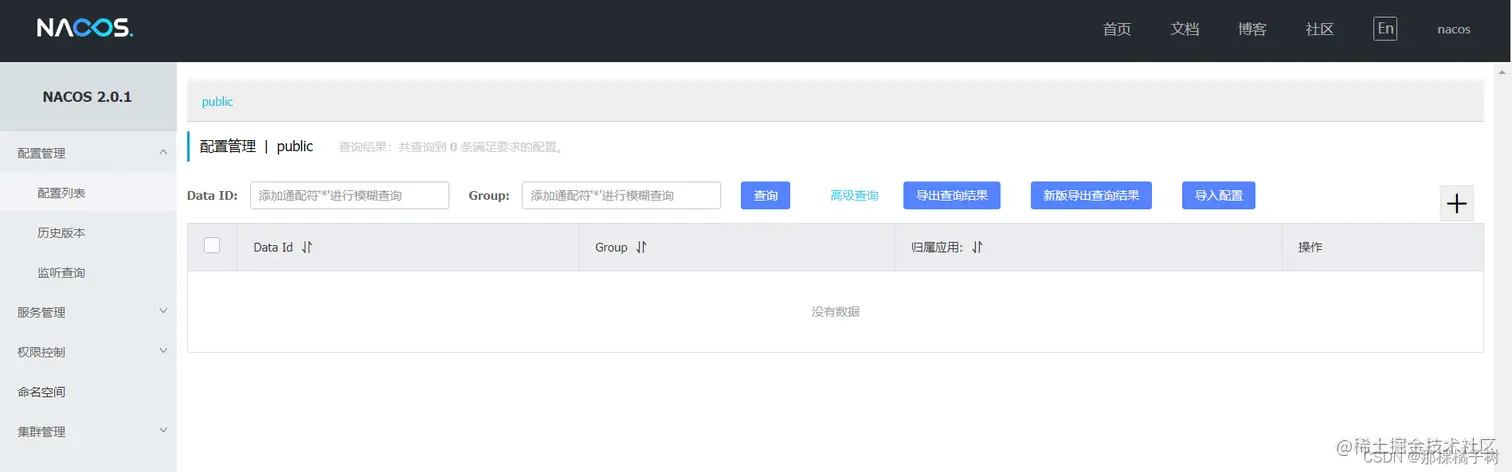This screenshot has width=1512, height=472.
Task: Select the public namespace tab
Action: [x=217, y=102]
